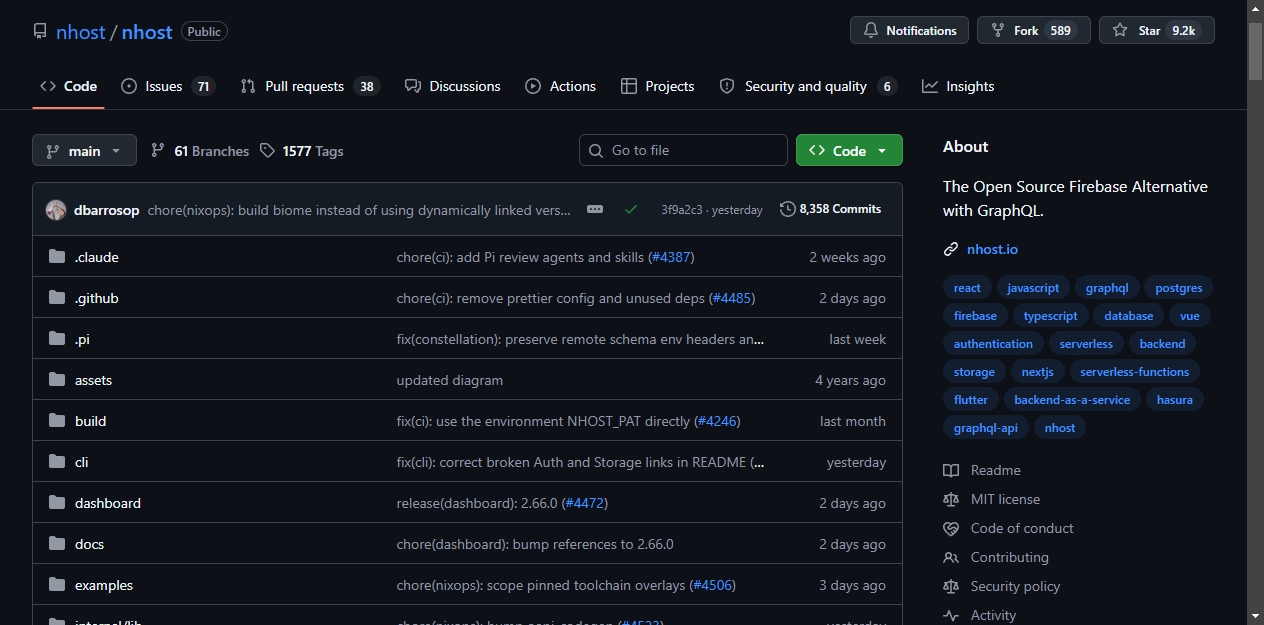Open the Issues tab

(168, 86)
